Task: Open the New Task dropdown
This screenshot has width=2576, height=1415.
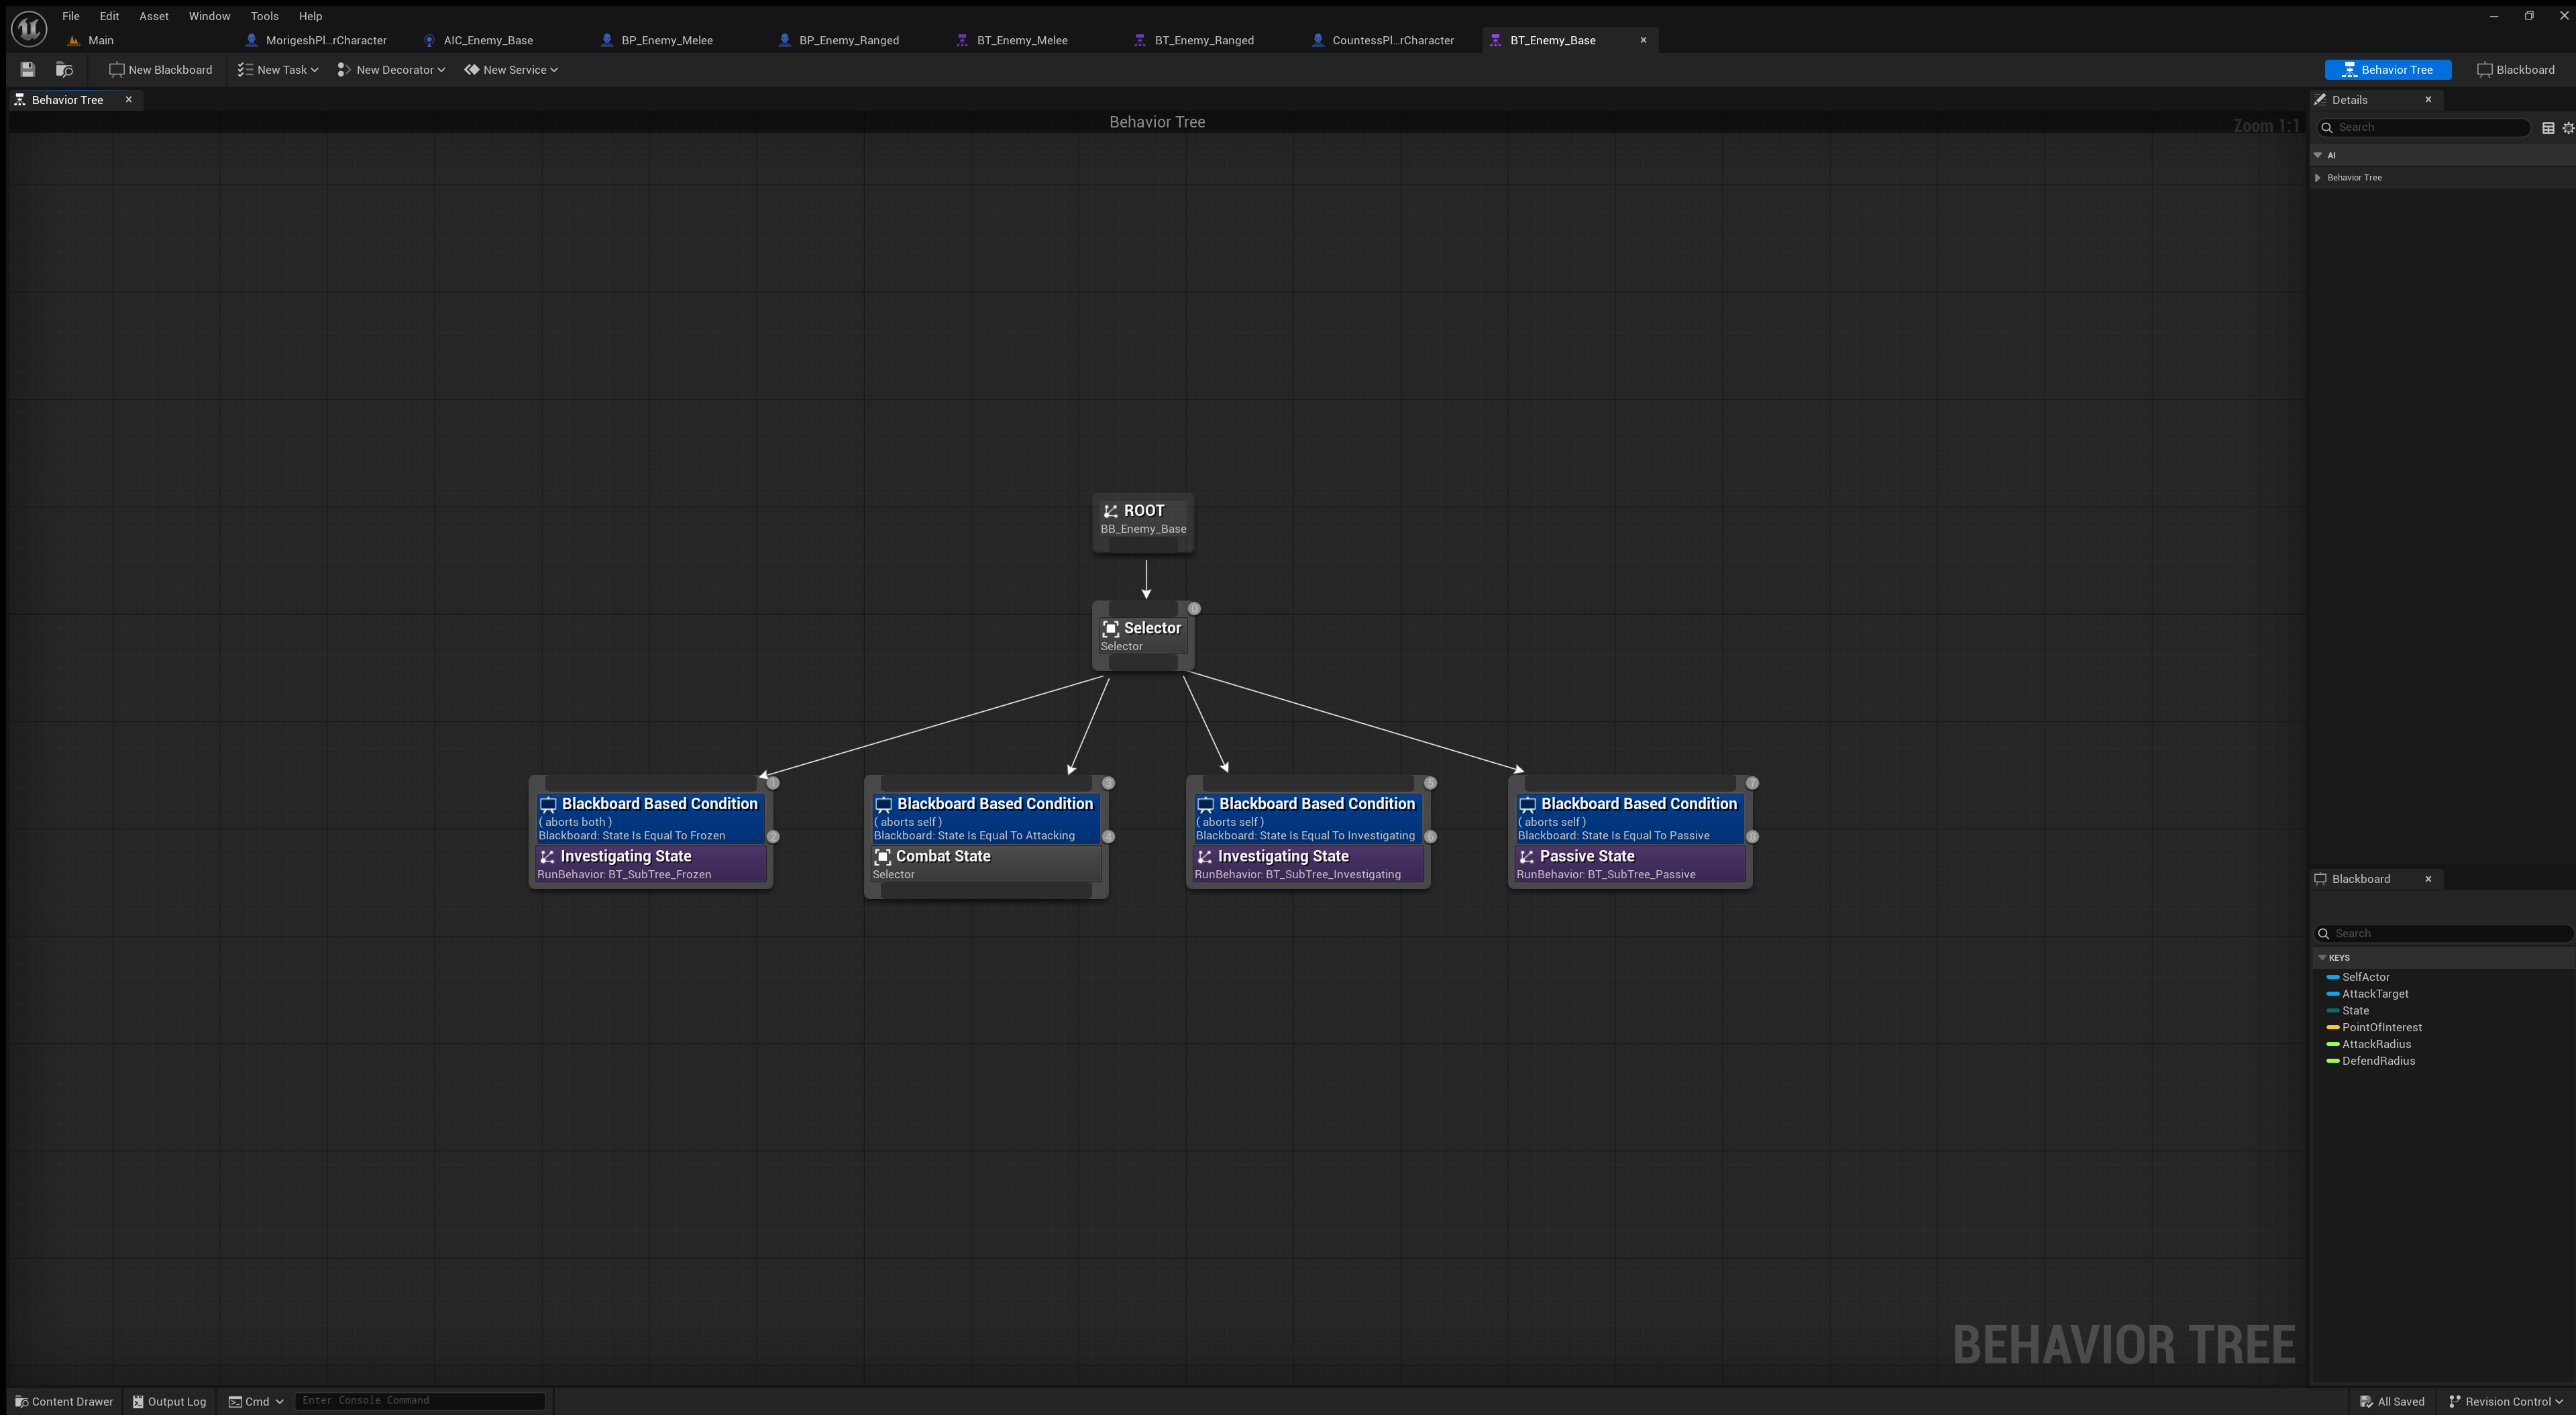Action: pos(278,69)
